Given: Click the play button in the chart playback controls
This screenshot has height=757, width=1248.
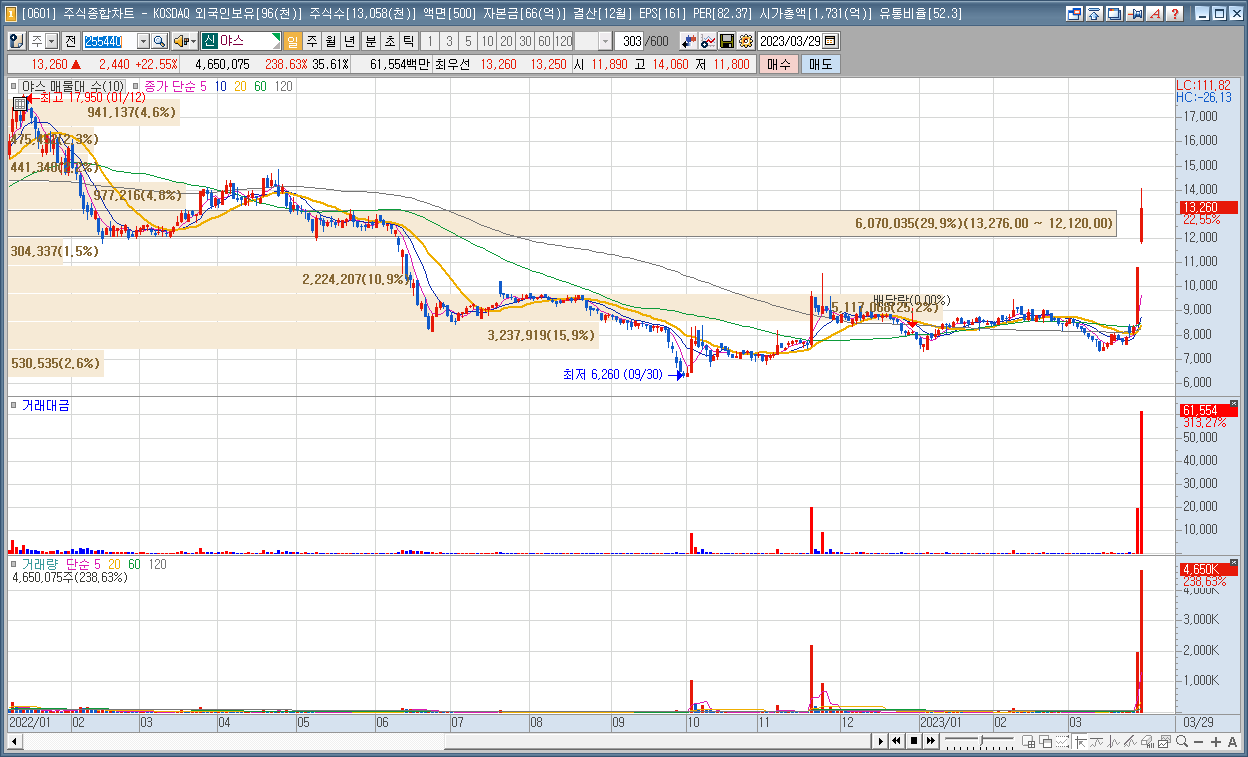Looking at the screenshot, I should coord(881,741).
